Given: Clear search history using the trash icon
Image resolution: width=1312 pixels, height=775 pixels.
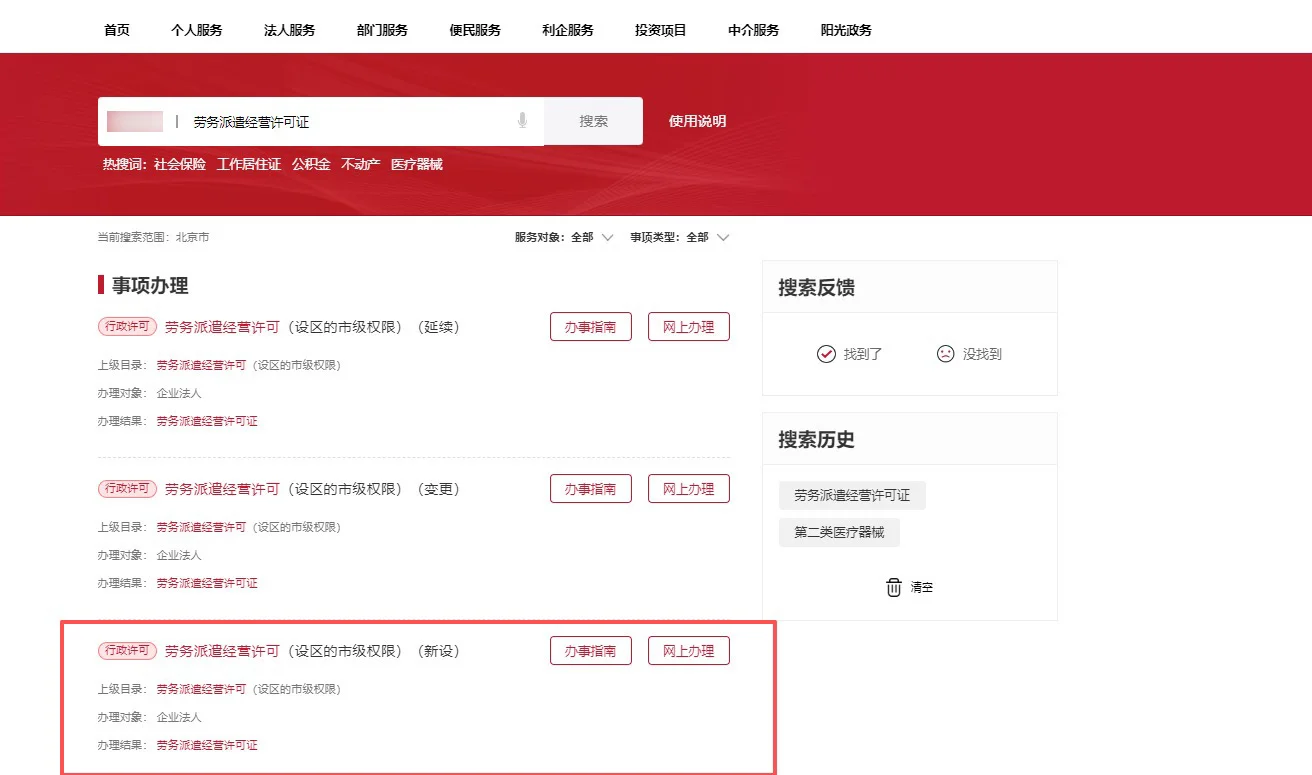Looking at the screenshot, I should point(893,587).
